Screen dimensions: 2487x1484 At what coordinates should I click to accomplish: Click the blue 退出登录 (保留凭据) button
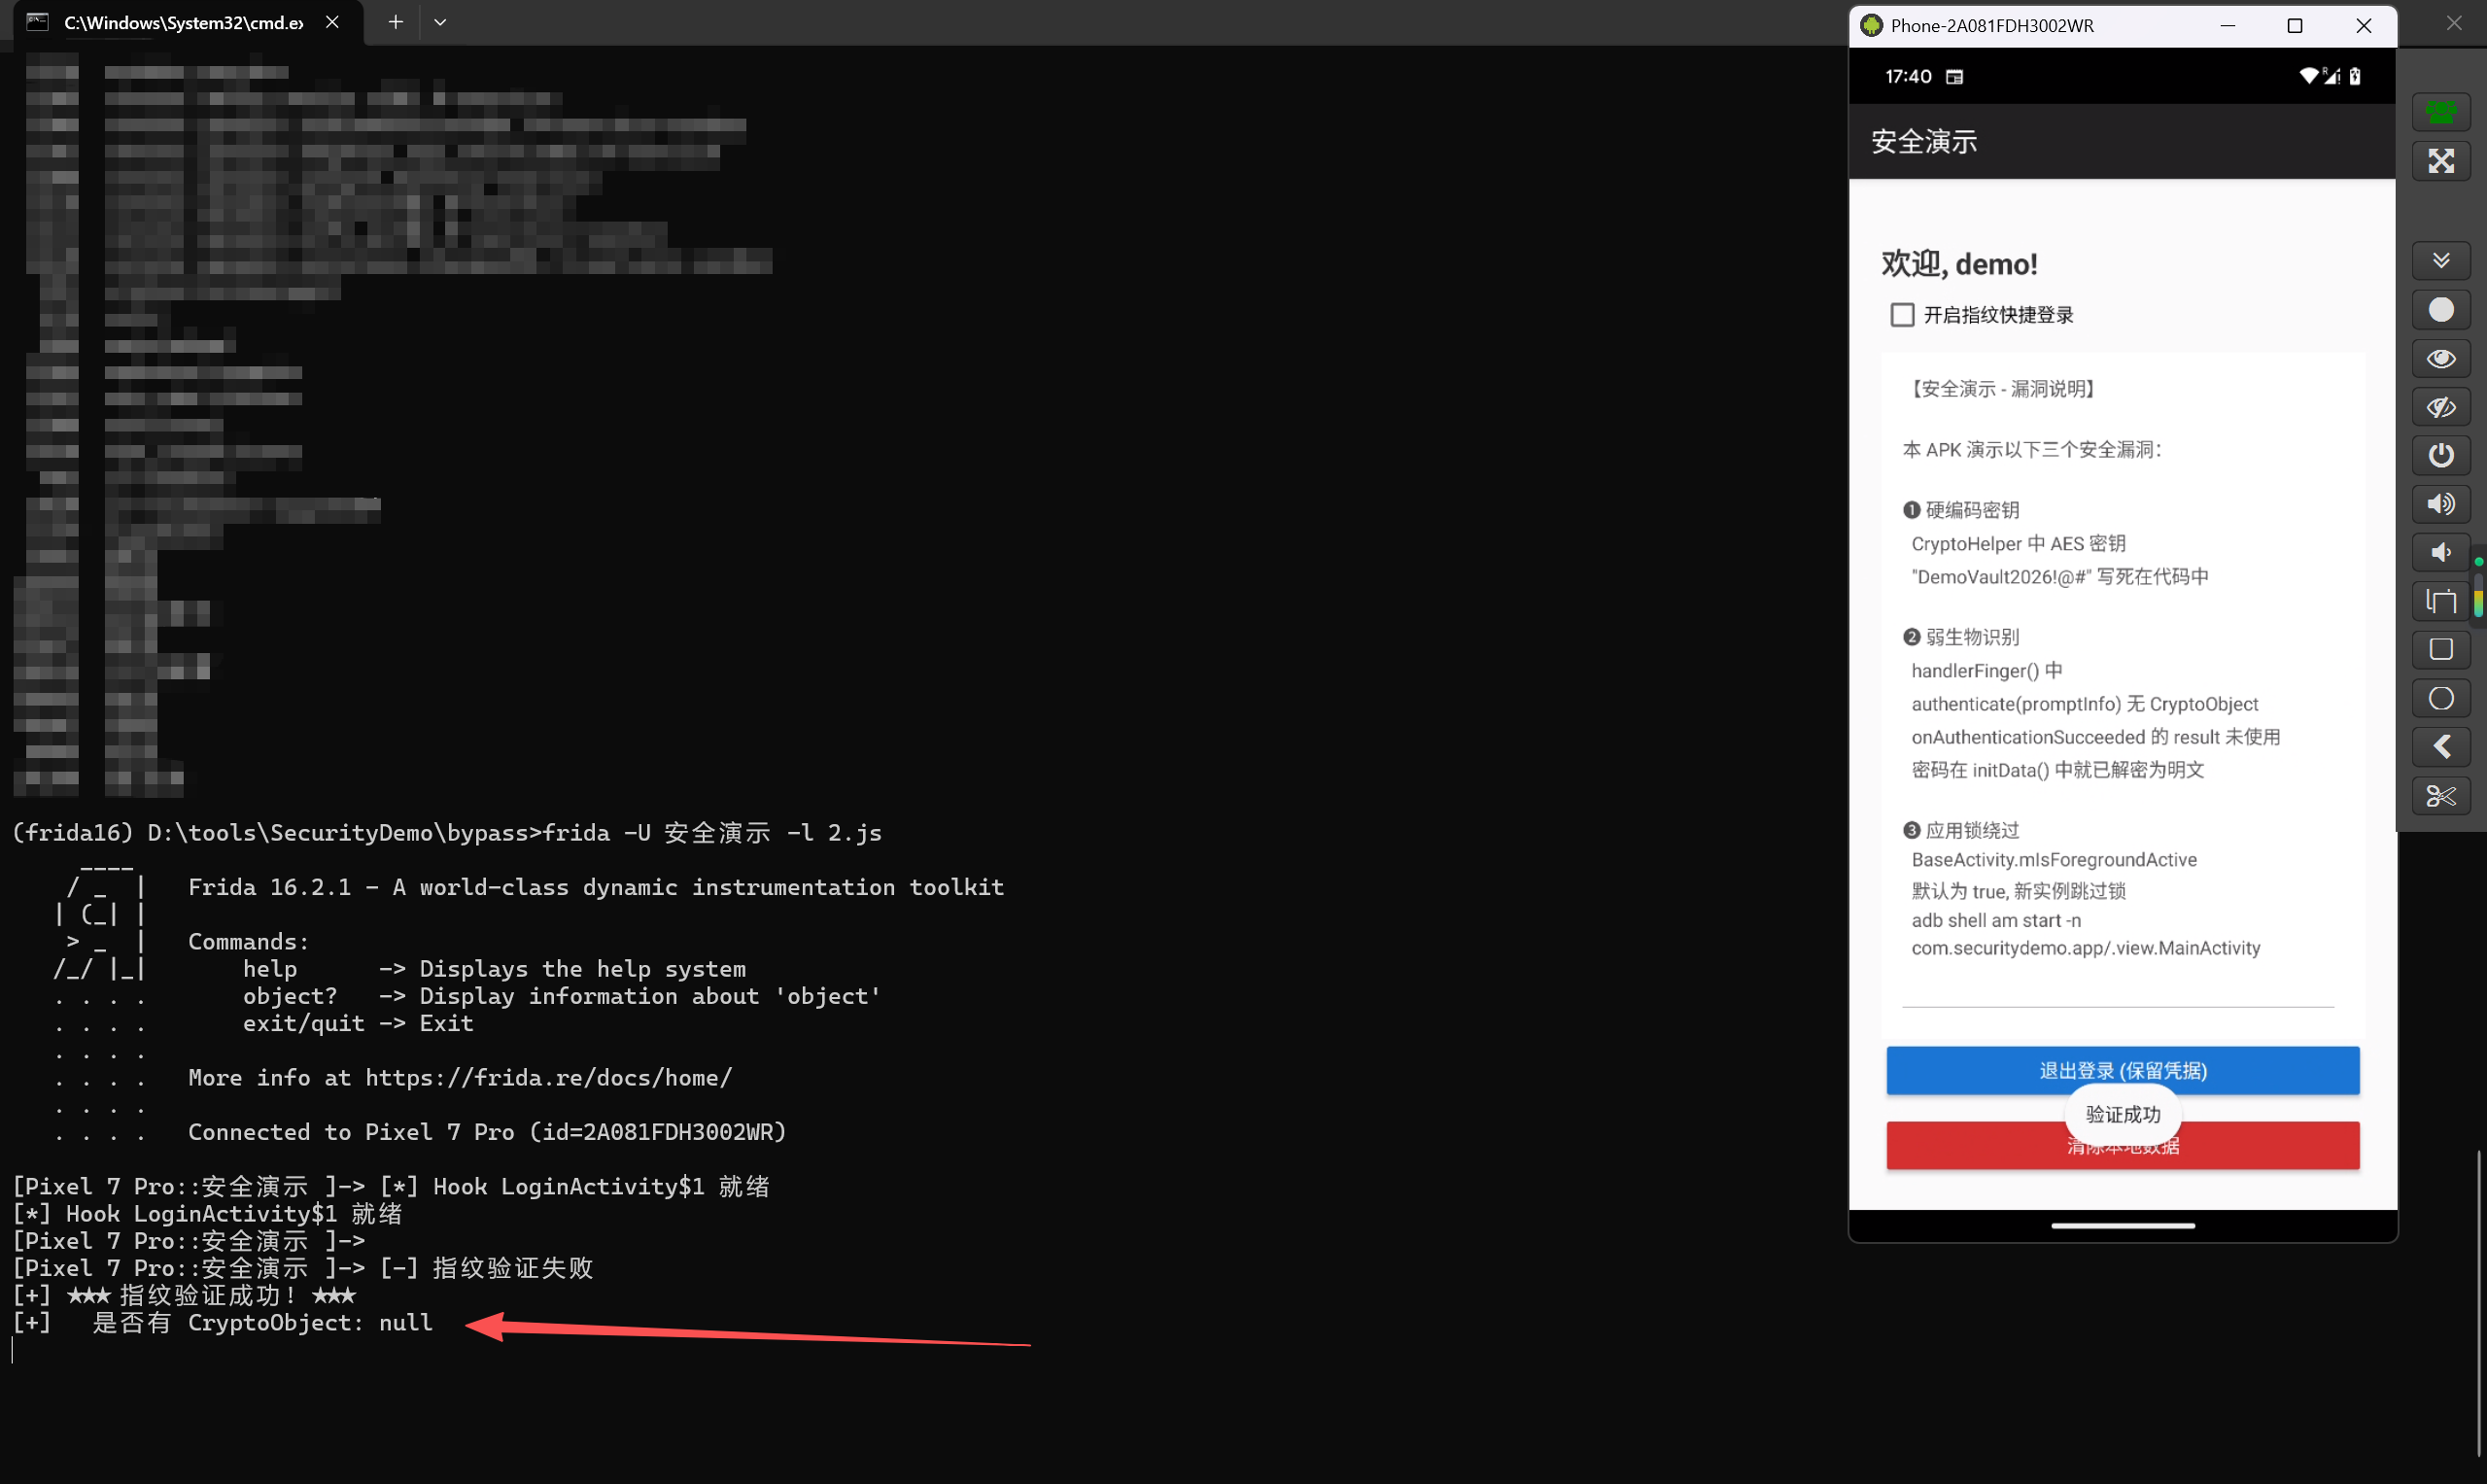click(2122, 1071)
